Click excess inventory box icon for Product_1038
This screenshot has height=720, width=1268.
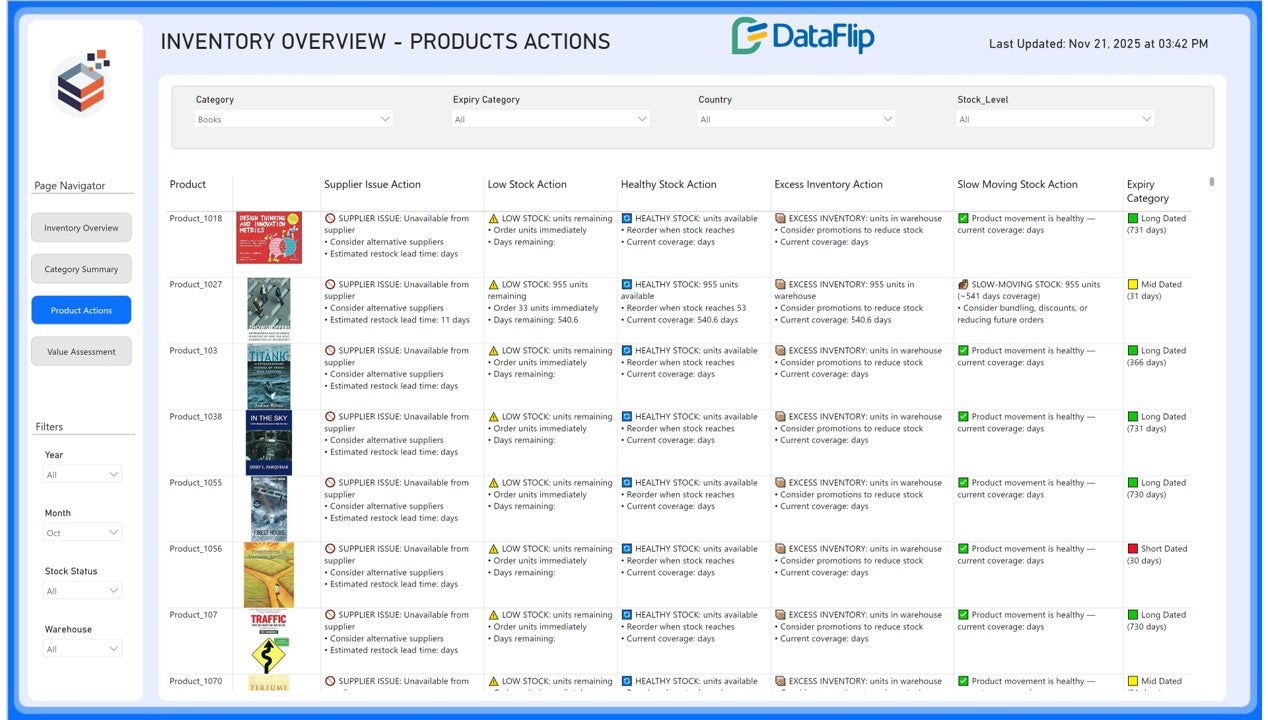point(780,417)
